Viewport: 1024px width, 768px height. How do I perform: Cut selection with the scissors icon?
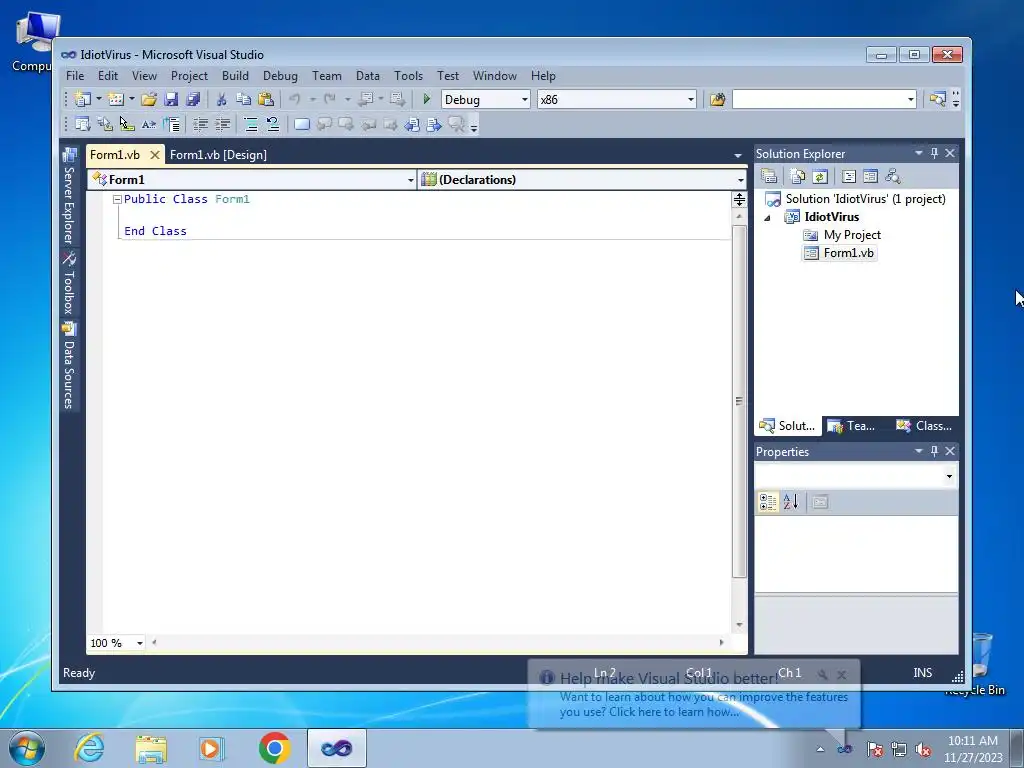221,99
